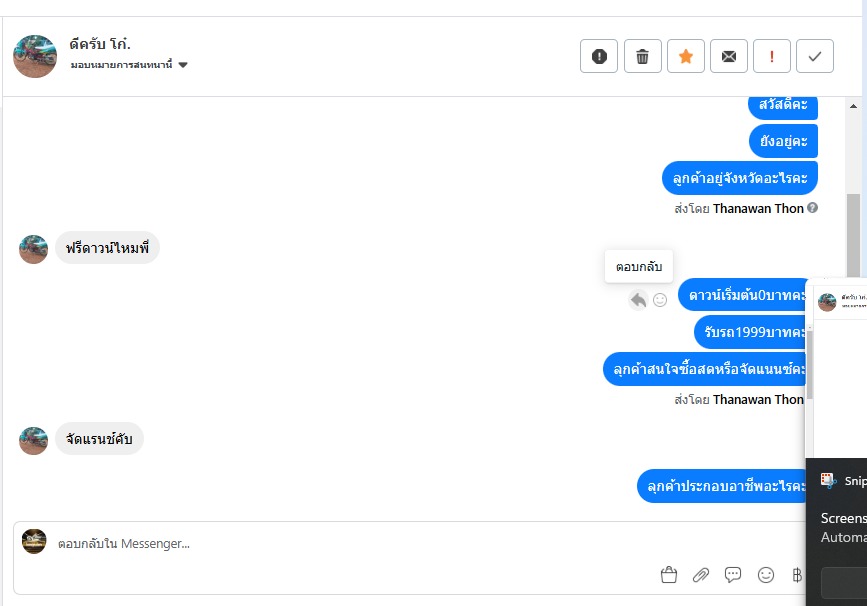Expand the มอบหมายการสนทนานี้ dropdown
Viewport: 867px width, 606px height.
coord(183,65)
